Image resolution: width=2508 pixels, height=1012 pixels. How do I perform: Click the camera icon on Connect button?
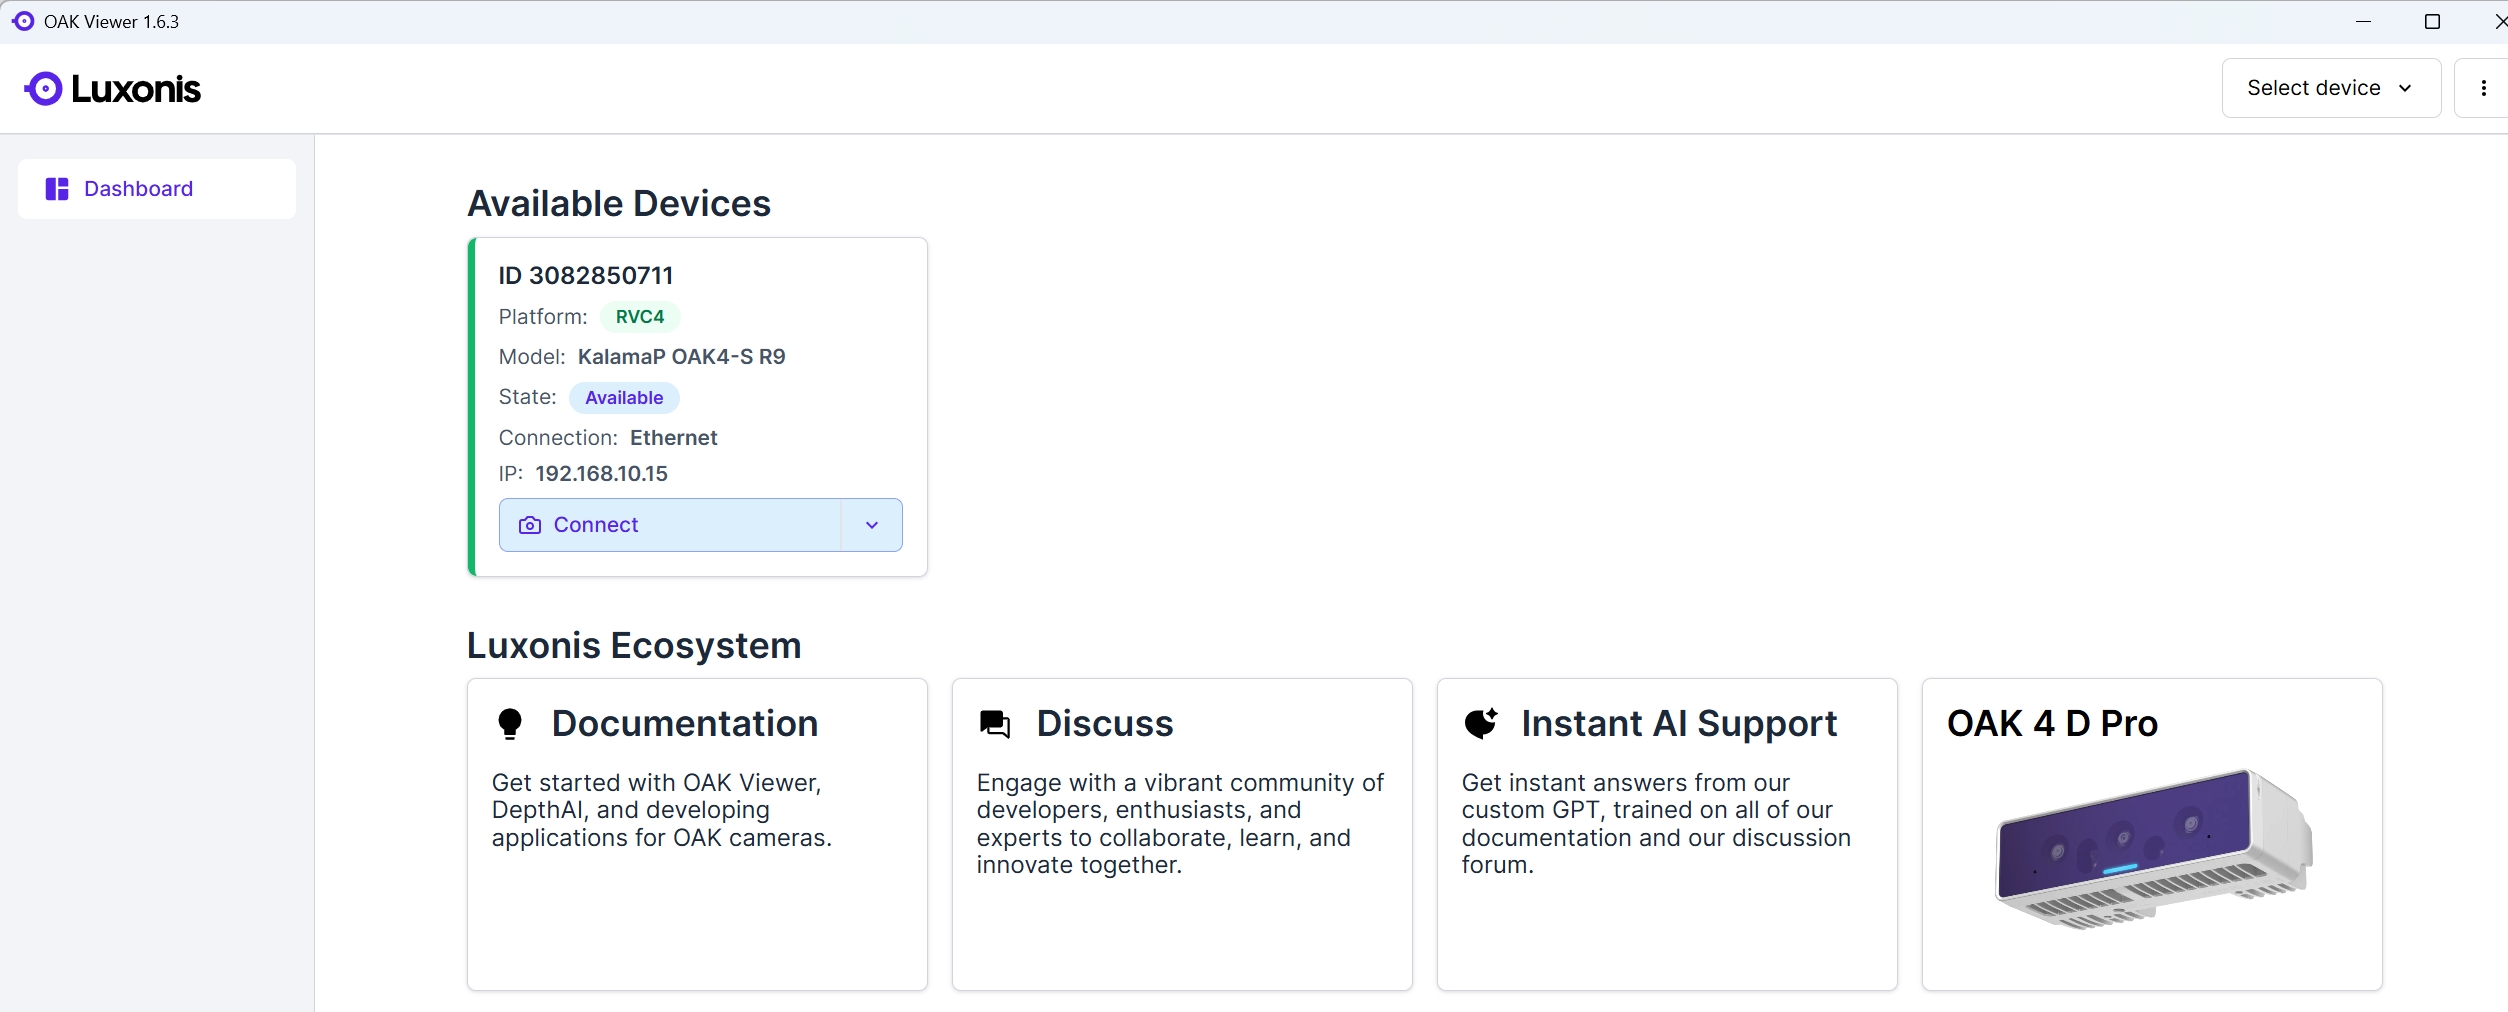click(530, 525)
